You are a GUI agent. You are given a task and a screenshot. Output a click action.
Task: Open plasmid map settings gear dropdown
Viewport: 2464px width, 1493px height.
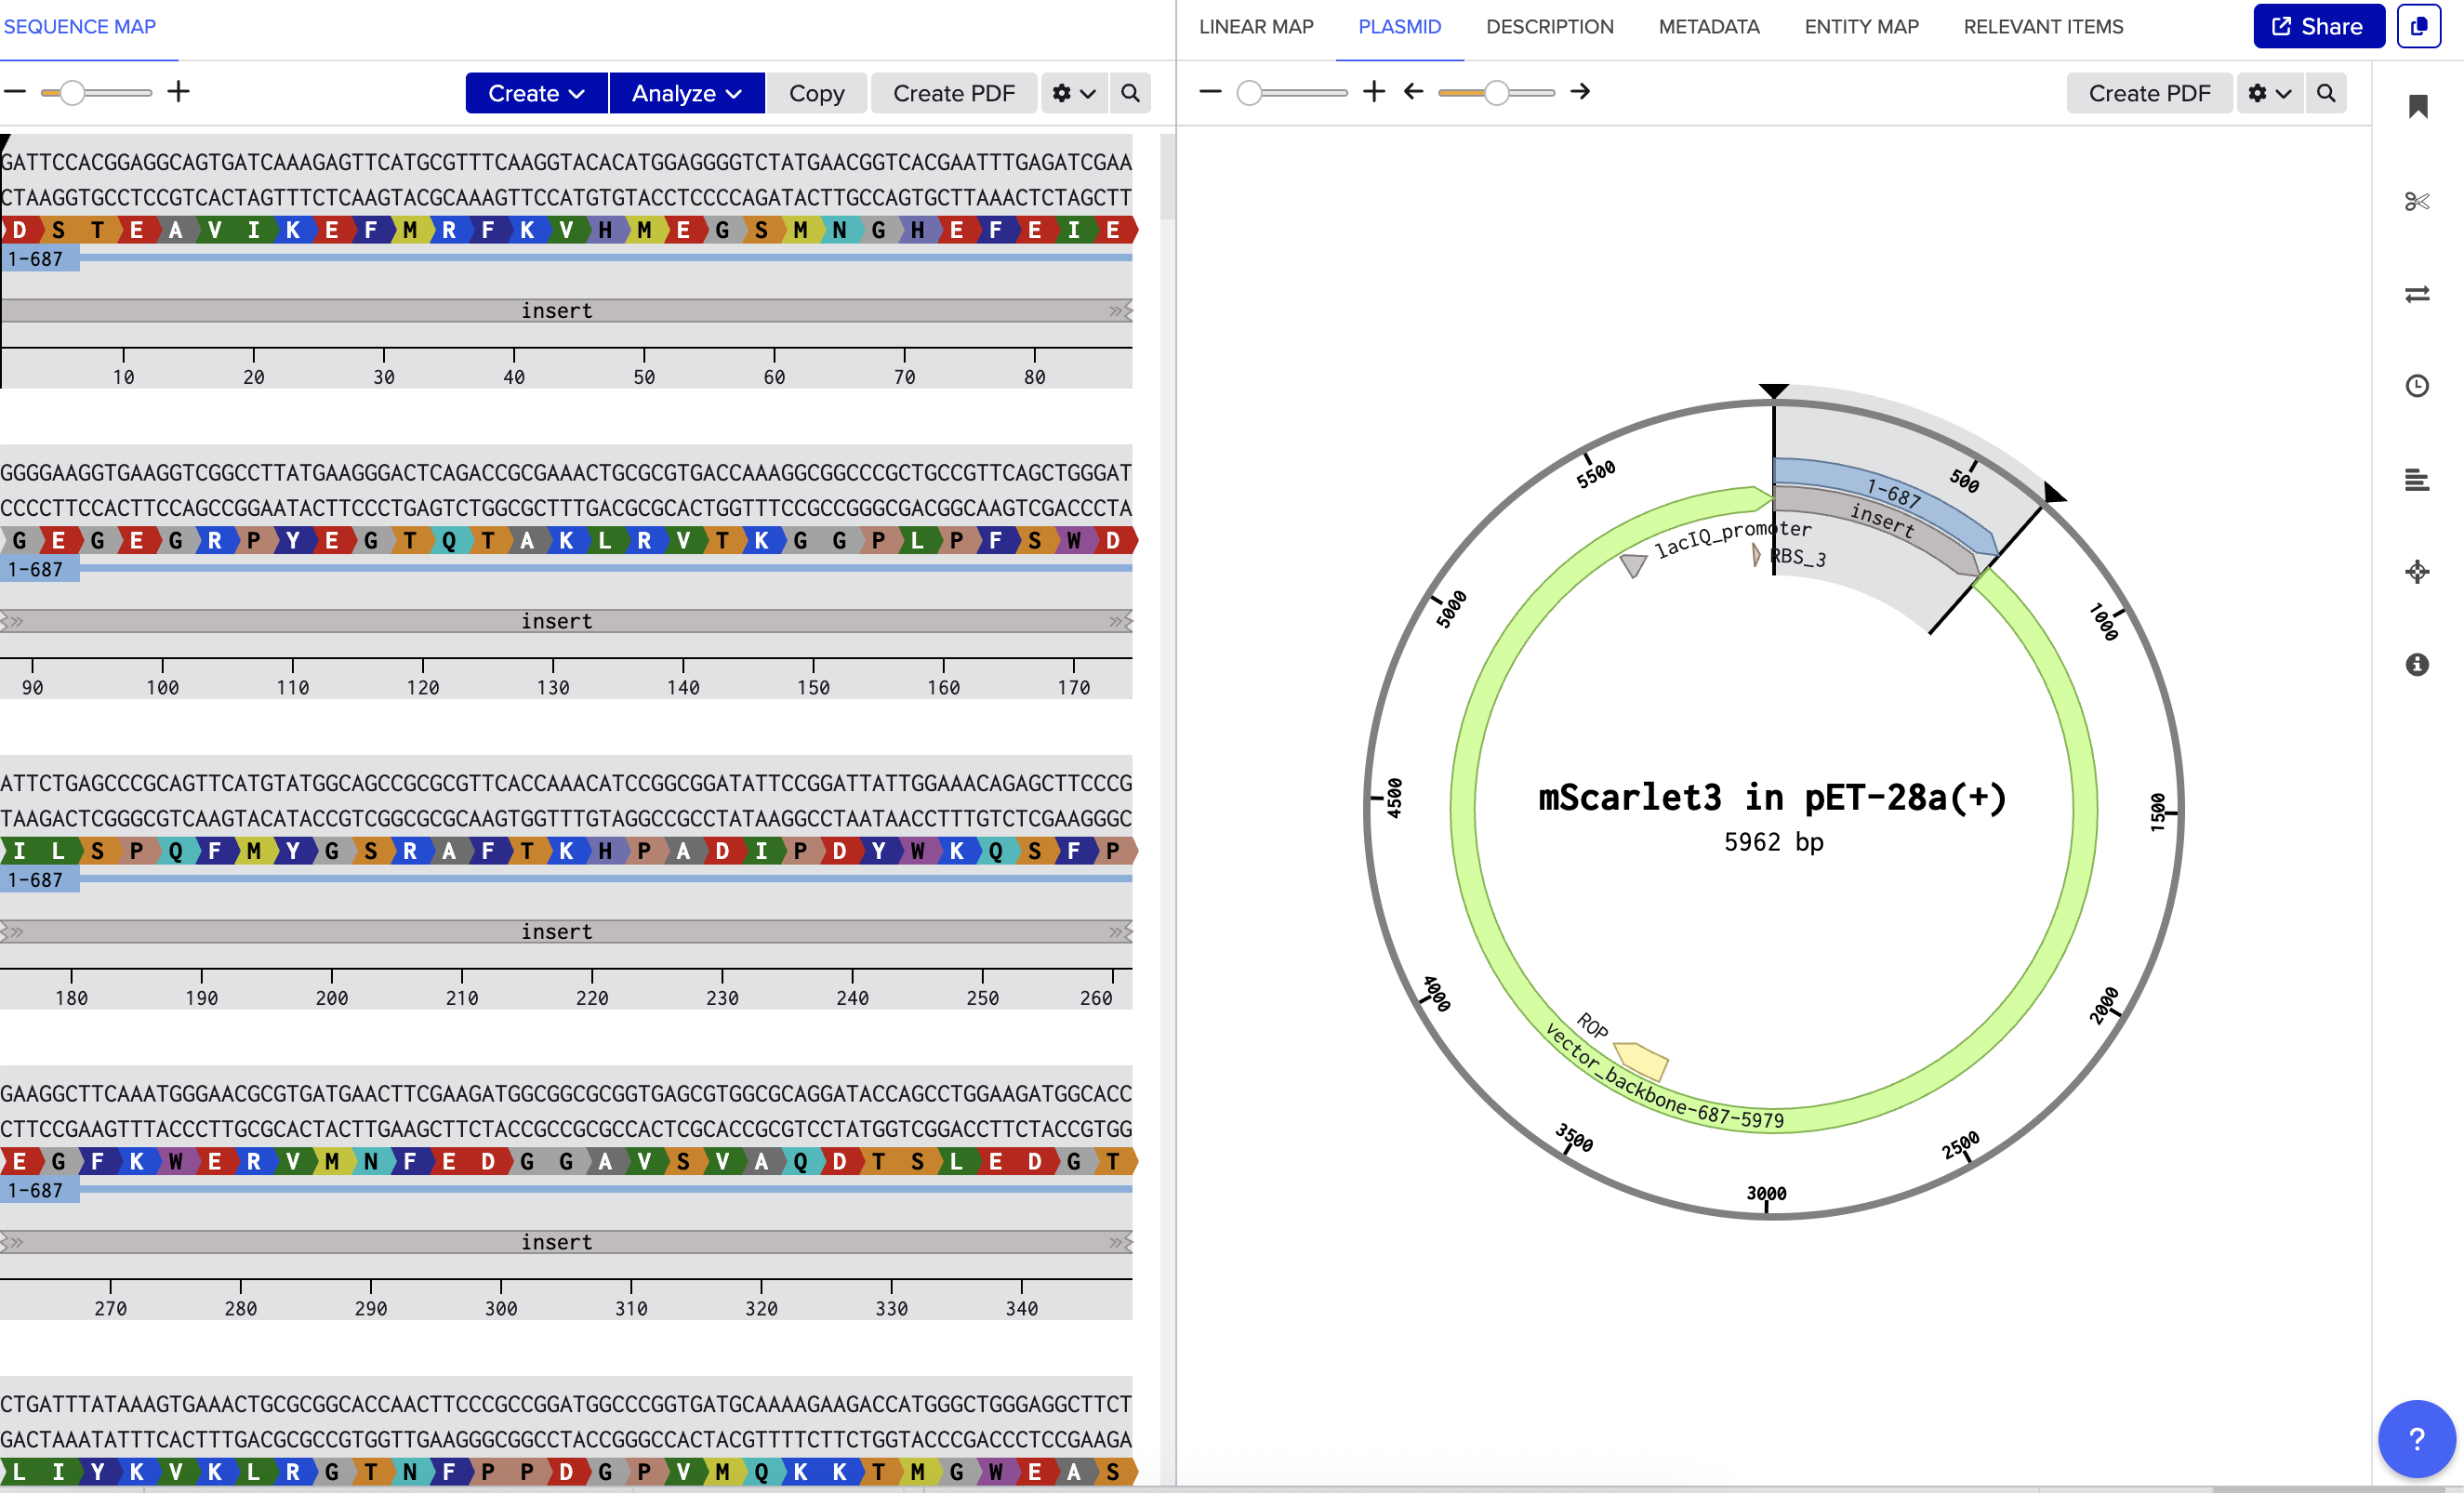tap(2269, 93)
